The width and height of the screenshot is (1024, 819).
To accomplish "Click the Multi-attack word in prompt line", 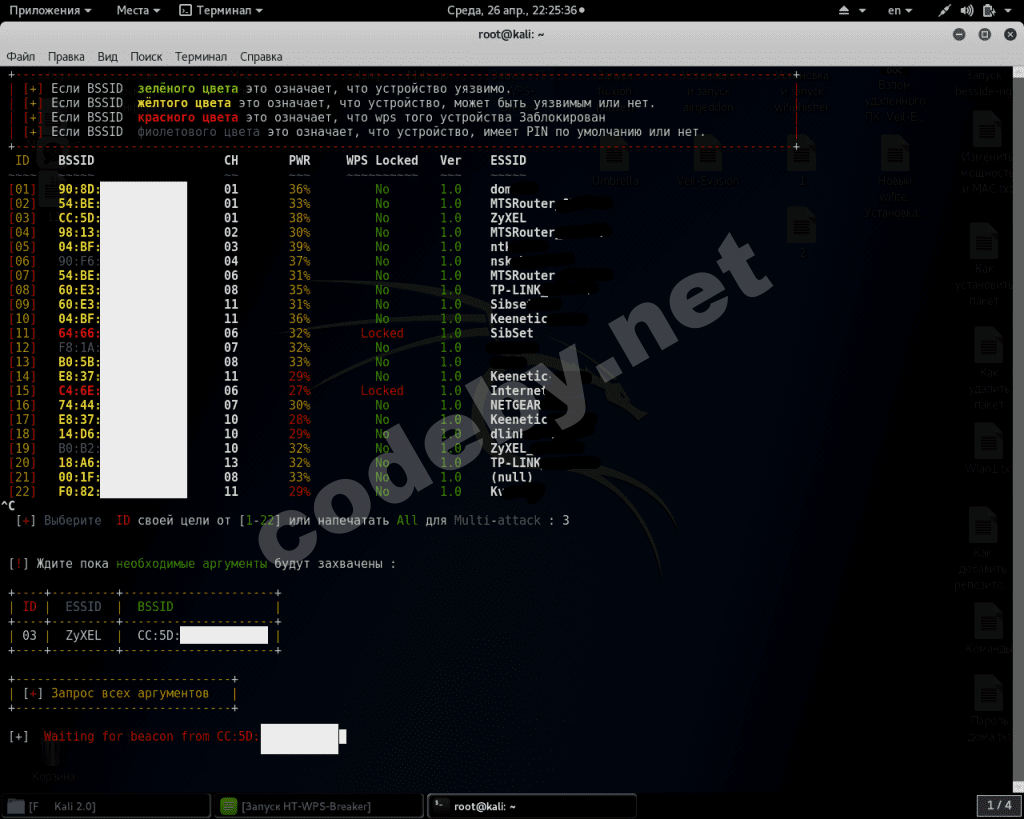I will pos(498,521).
